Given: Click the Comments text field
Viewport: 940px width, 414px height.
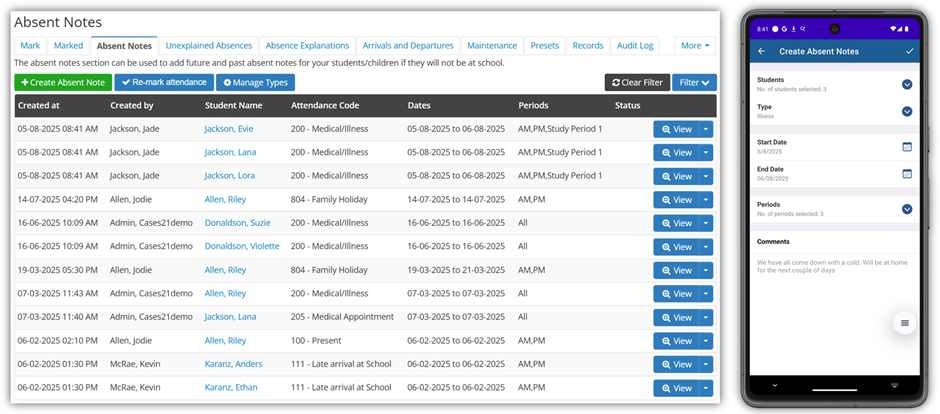Looking at the screenshot, I should [x=834, y=266].
